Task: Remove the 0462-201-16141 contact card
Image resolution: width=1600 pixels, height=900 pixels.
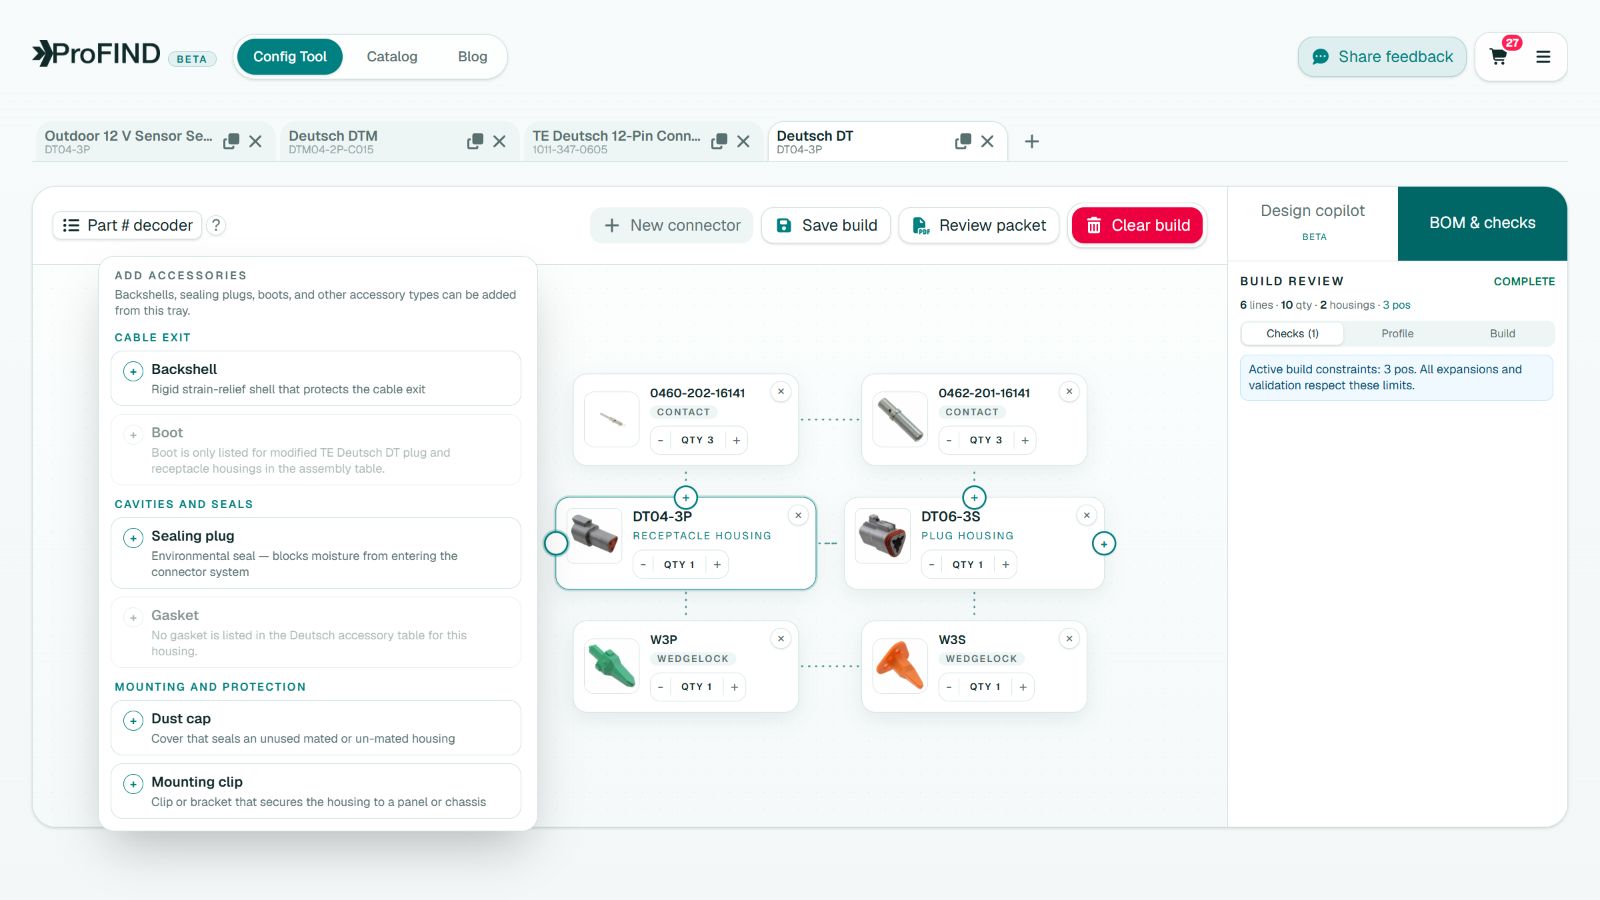Action: (x=1069, y=392)
